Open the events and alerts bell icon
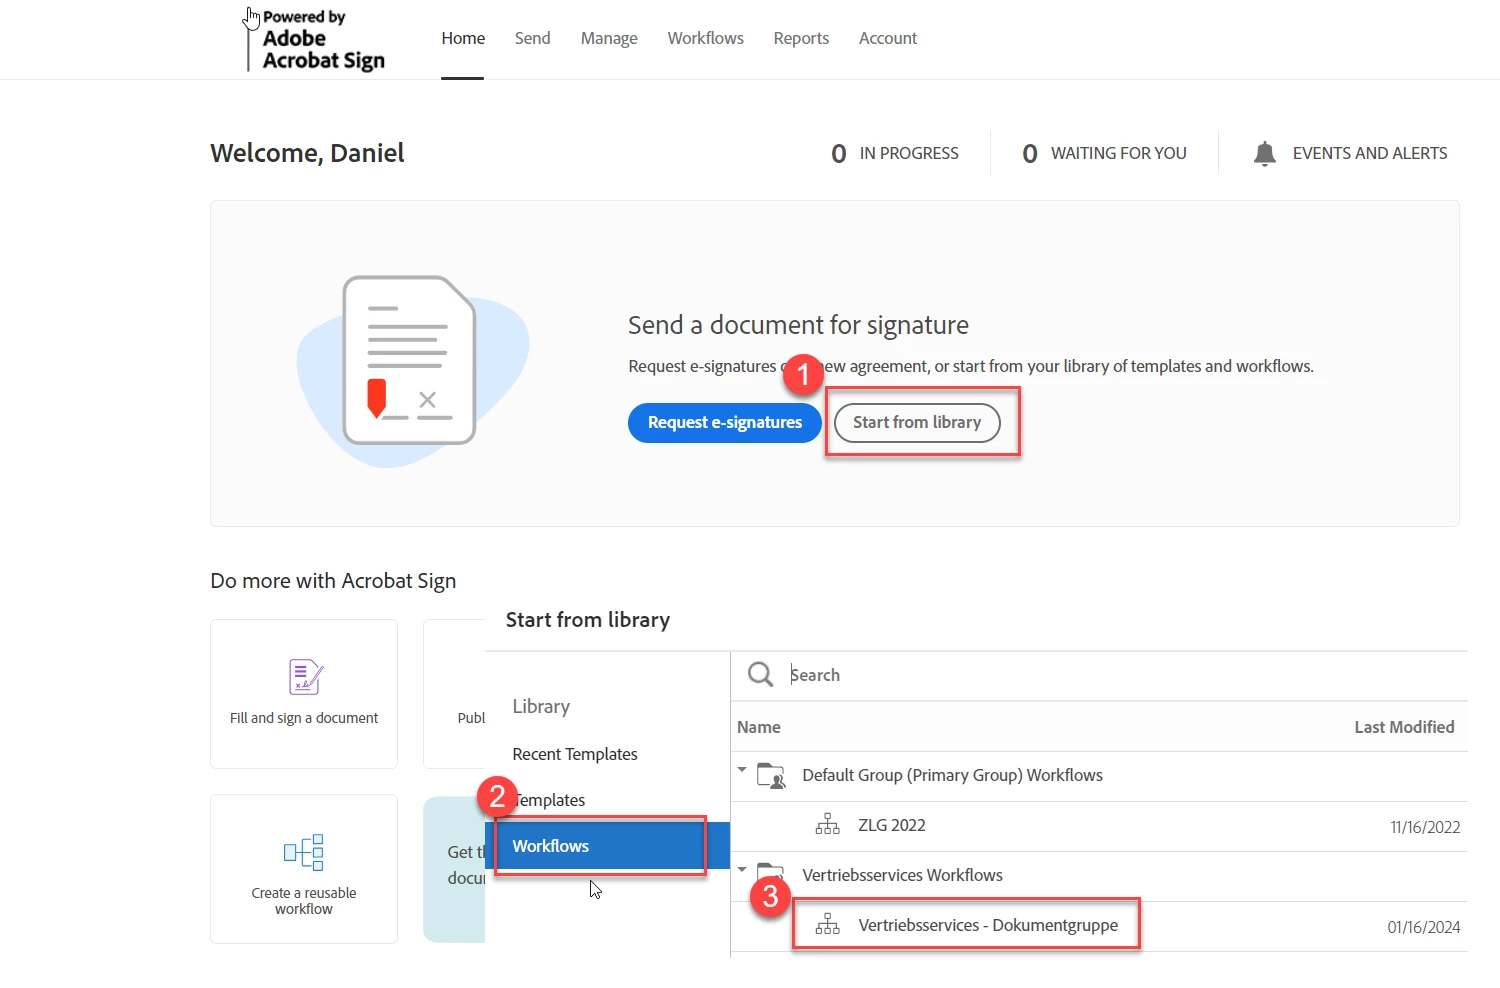This screenshot has width=1500, height=988. tap(1265, 153)
